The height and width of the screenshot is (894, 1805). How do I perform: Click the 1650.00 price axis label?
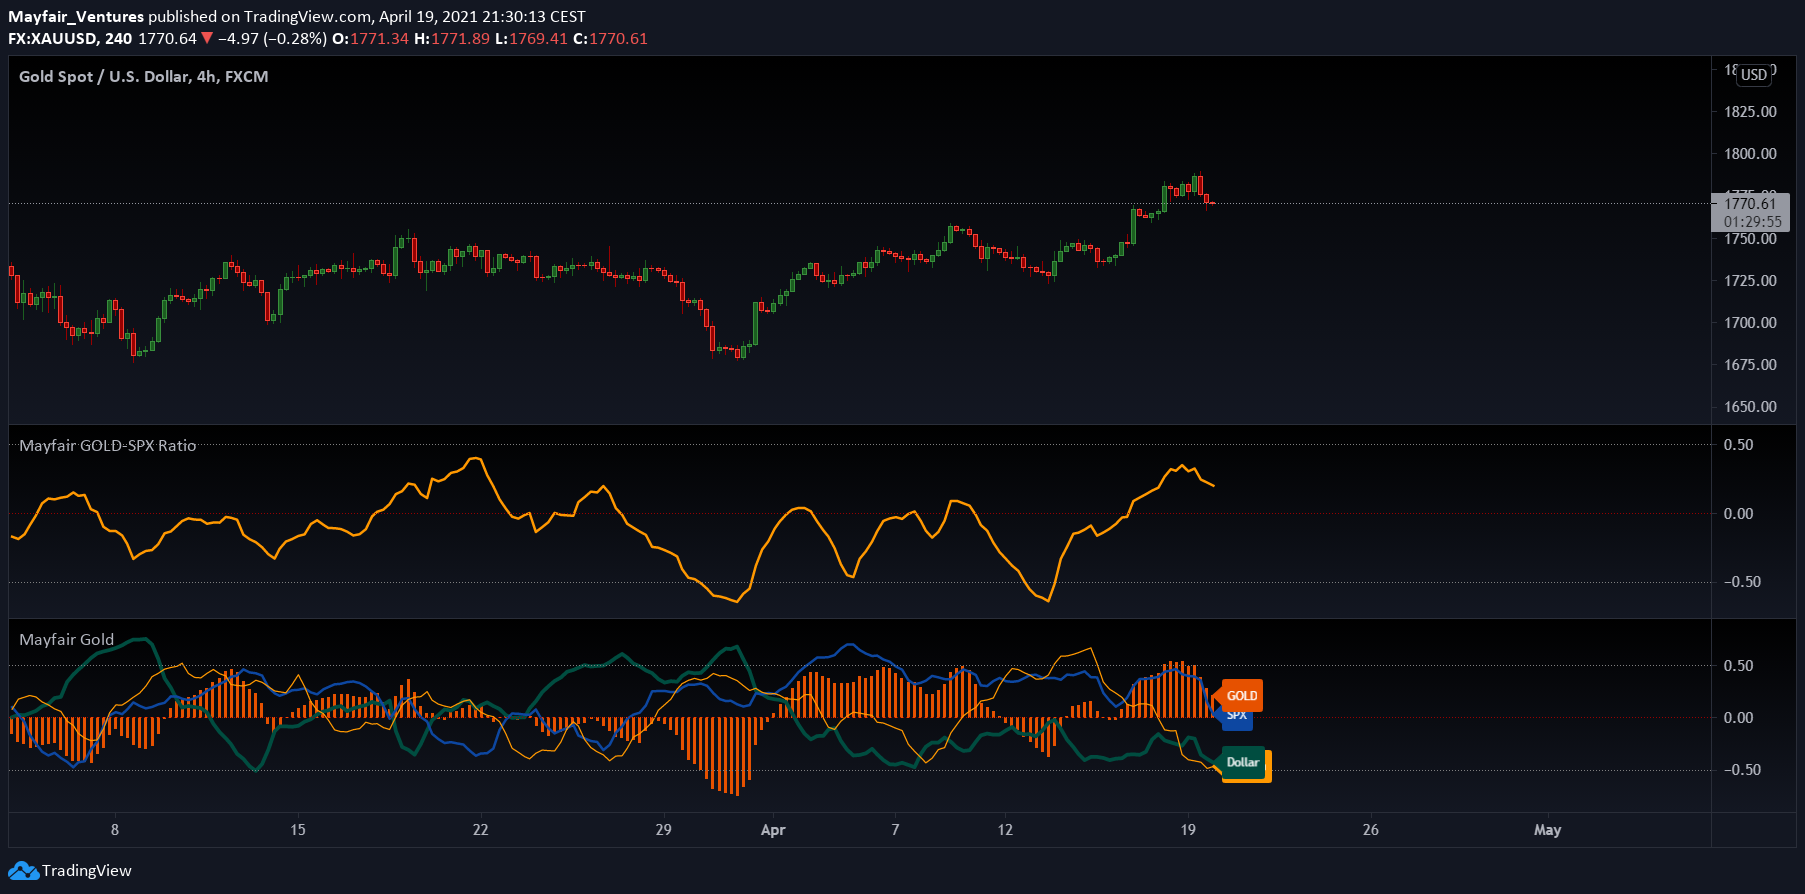pyautogui.click(x=1750, y=407)
